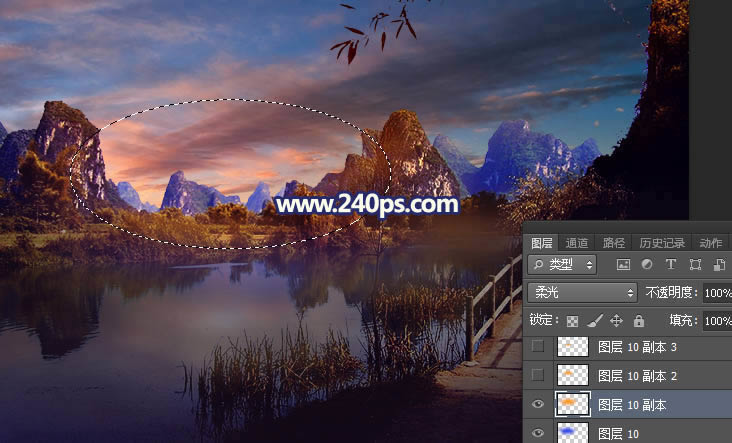
Task: Lock image pixels brush icon
Action: (594, 321)
